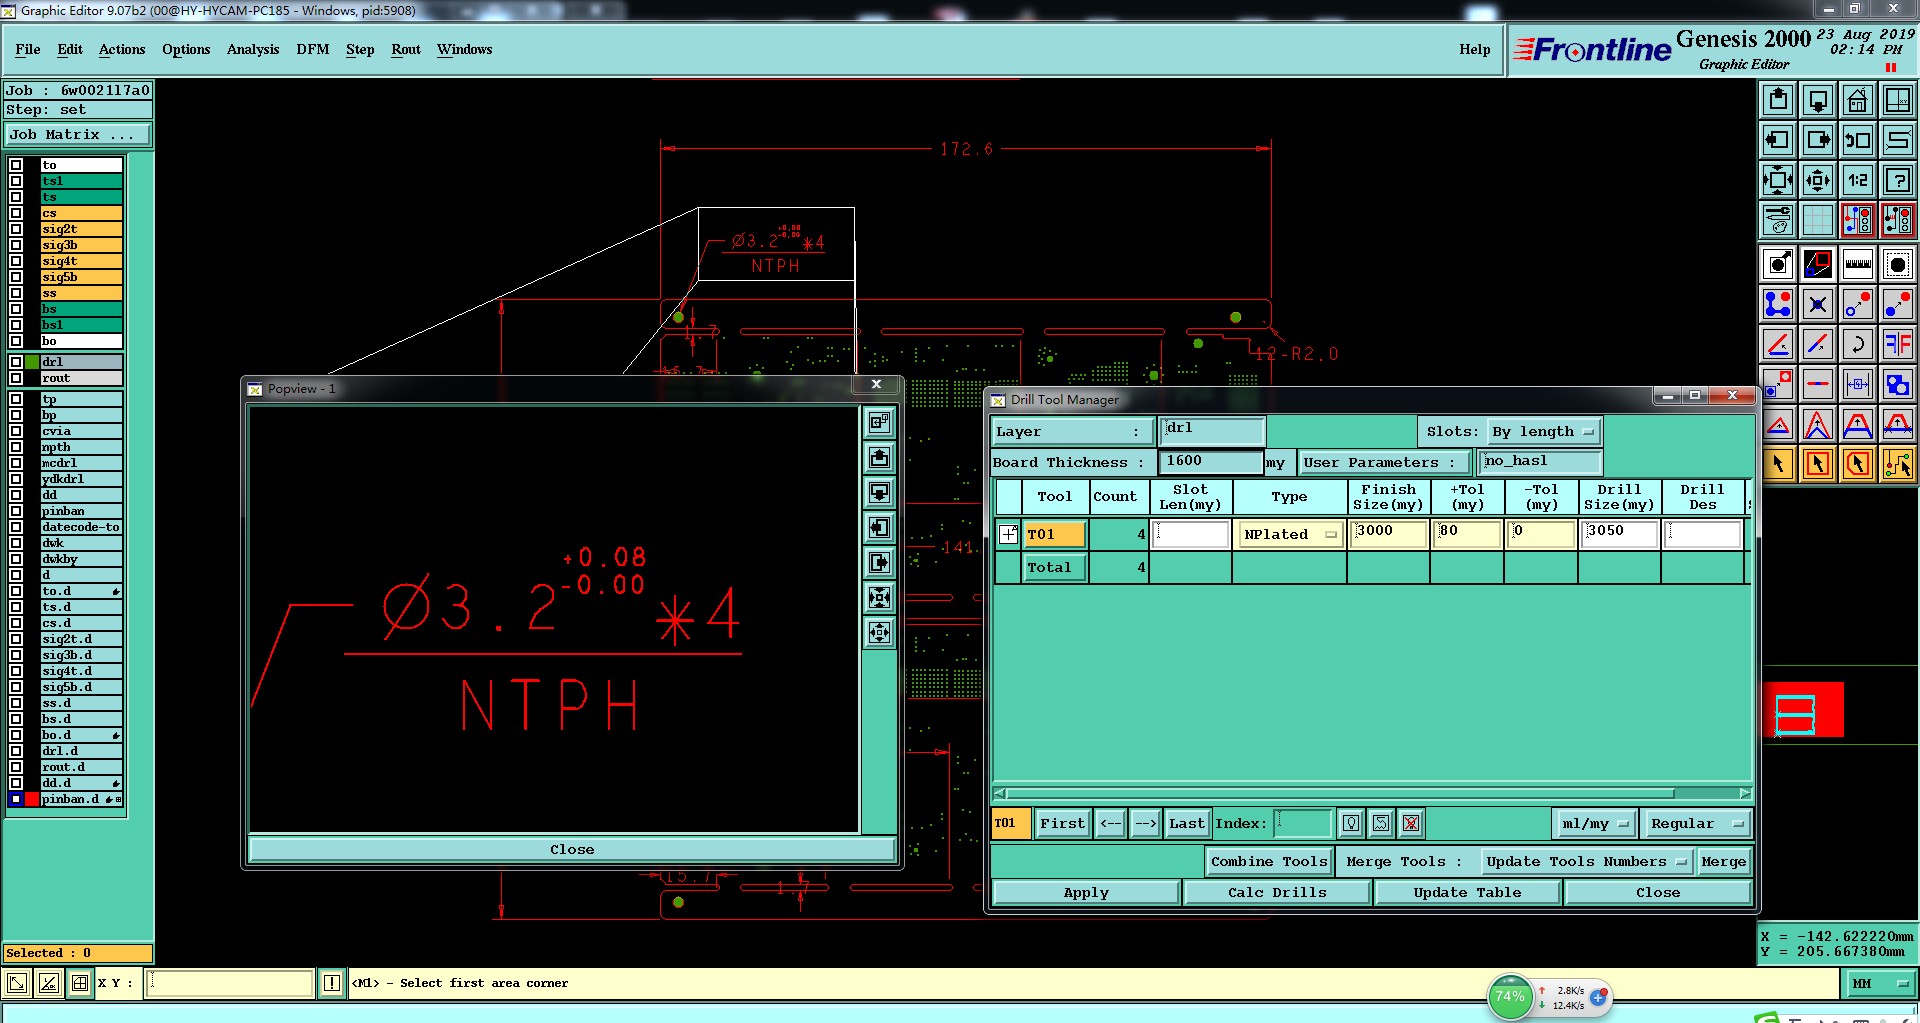Choose the rectangle-area select arrow icon
The width and height of the screenshot is (1920, 1023).
tap(1817, 463)
